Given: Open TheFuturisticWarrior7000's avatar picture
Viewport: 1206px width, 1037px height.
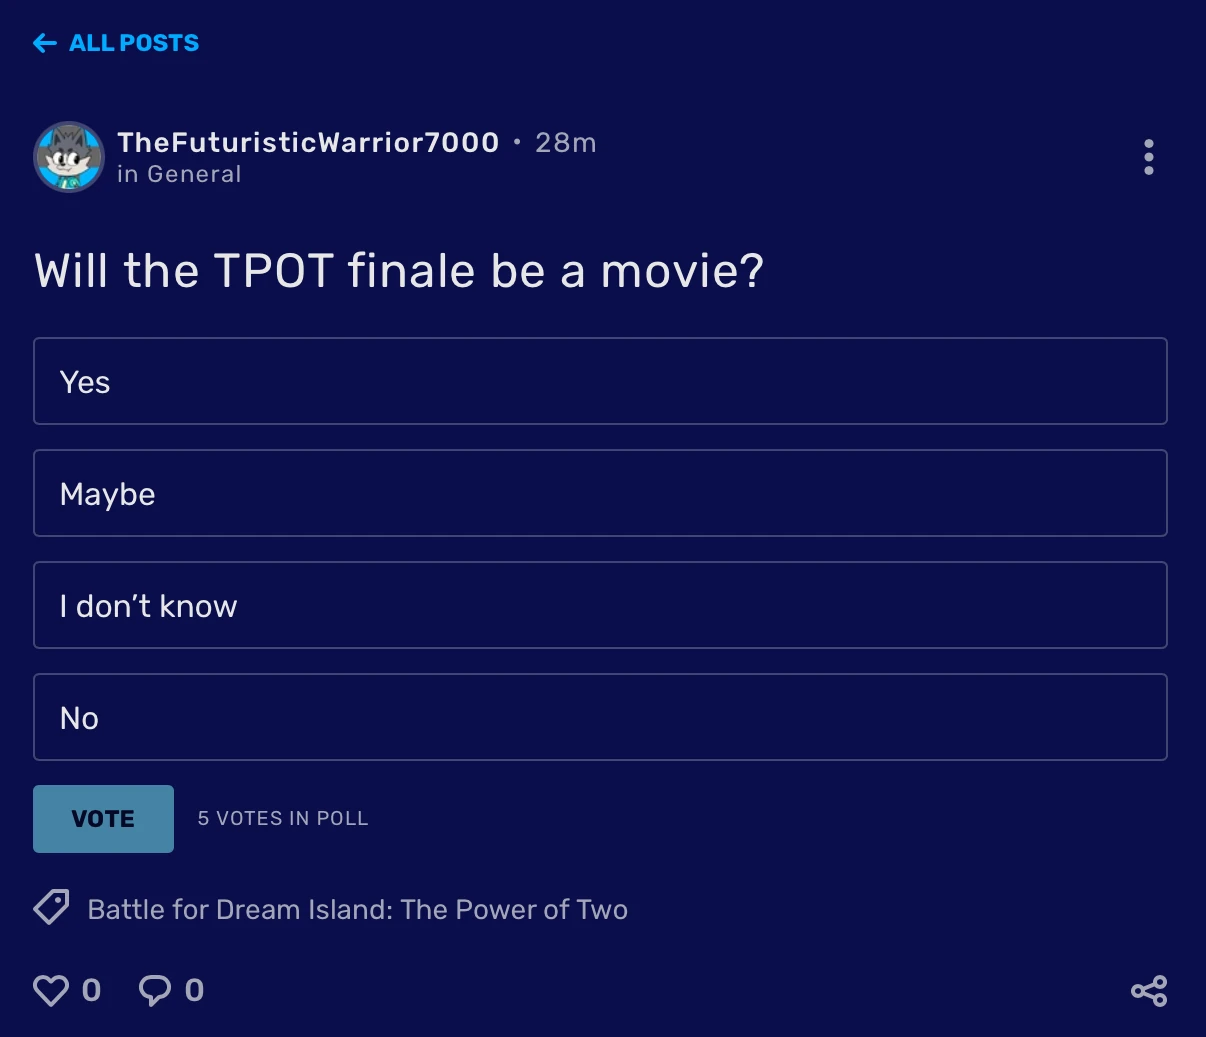Looking at the screenshot, I should point(69,157).
